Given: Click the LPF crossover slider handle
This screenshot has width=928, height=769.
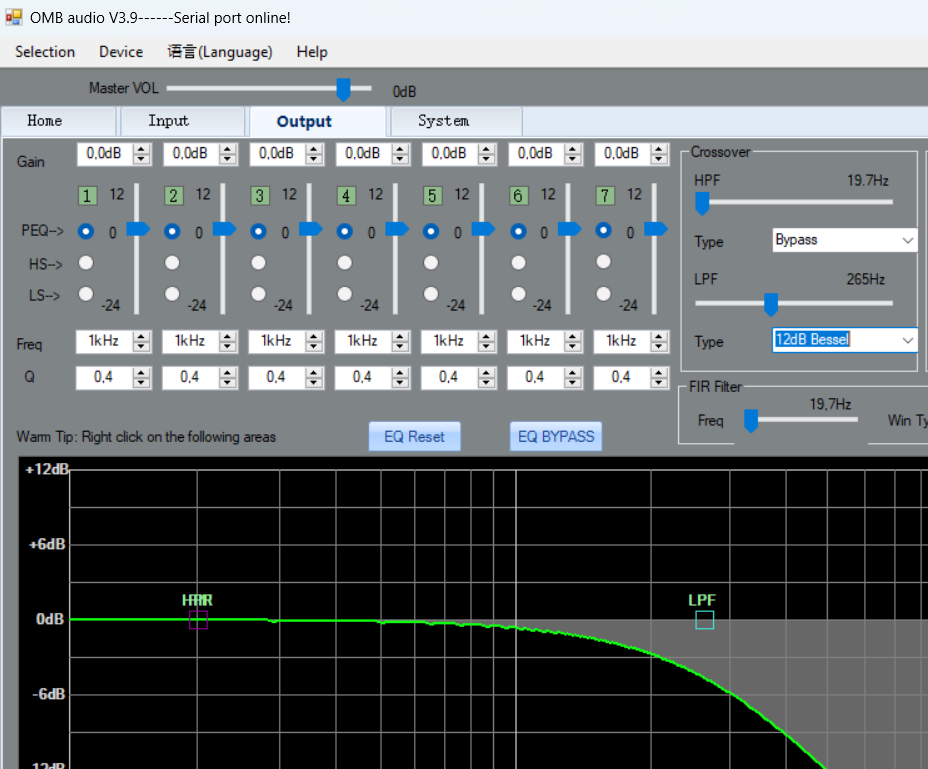Looking at the screenshot, I should [x=771, y=304].
